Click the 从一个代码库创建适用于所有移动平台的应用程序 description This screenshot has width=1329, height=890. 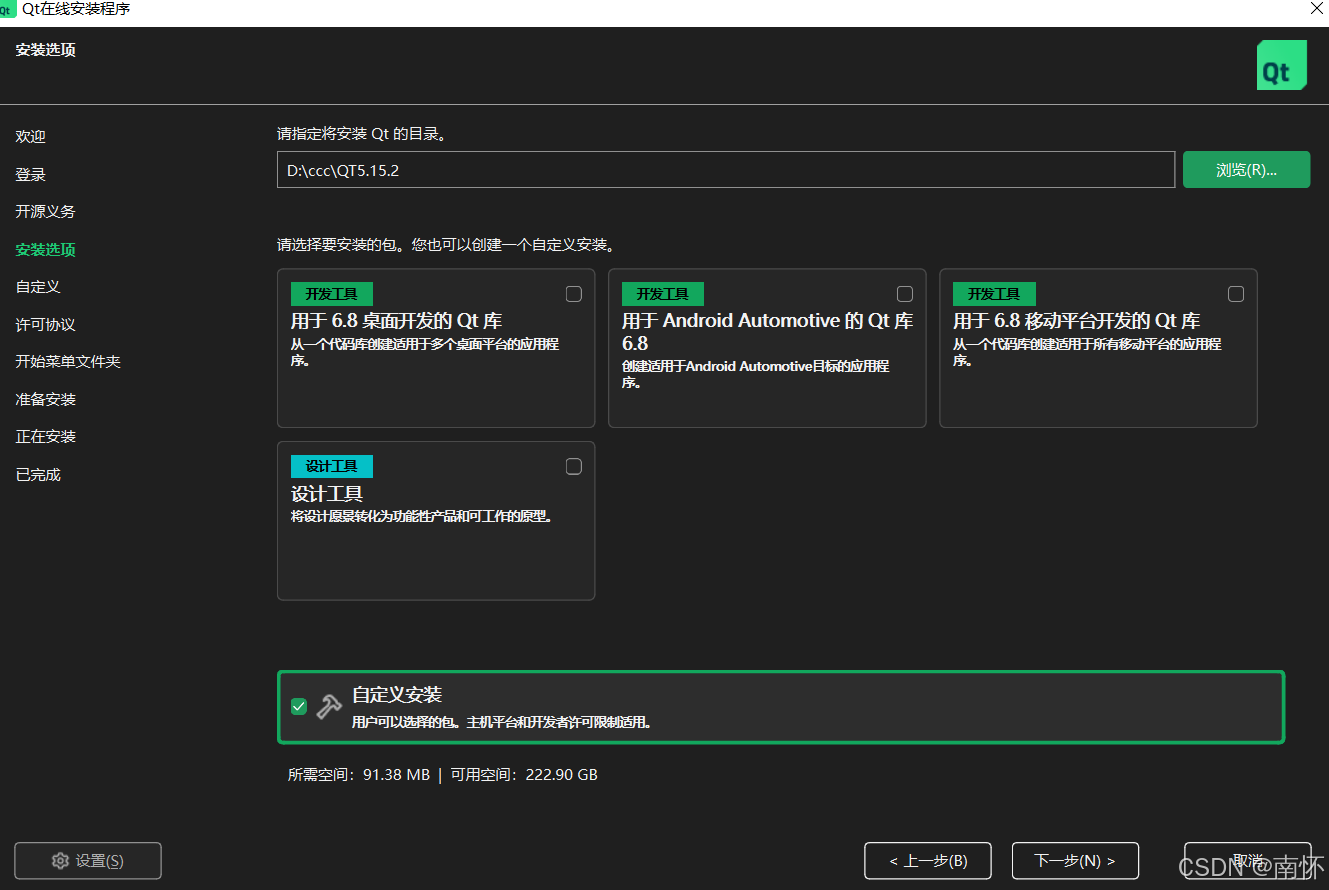pos(1087,352)
